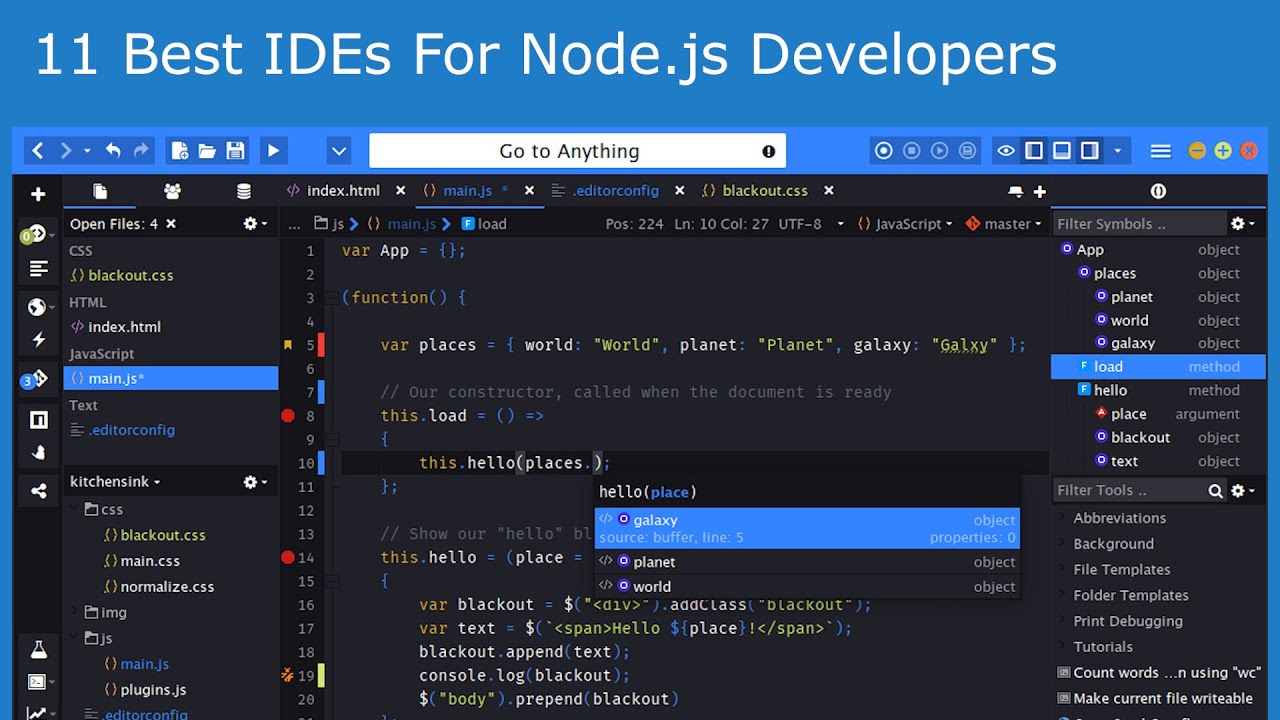Collapse the css folder

(74, 509)
